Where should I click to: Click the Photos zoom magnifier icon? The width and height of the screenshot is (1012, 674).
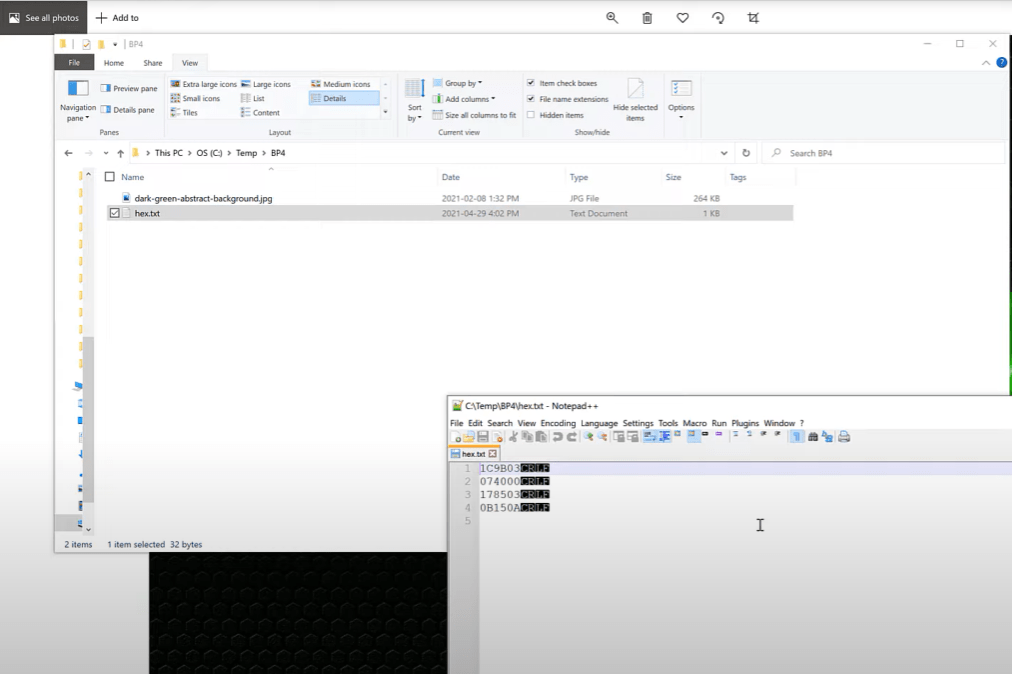pos(612,18)
